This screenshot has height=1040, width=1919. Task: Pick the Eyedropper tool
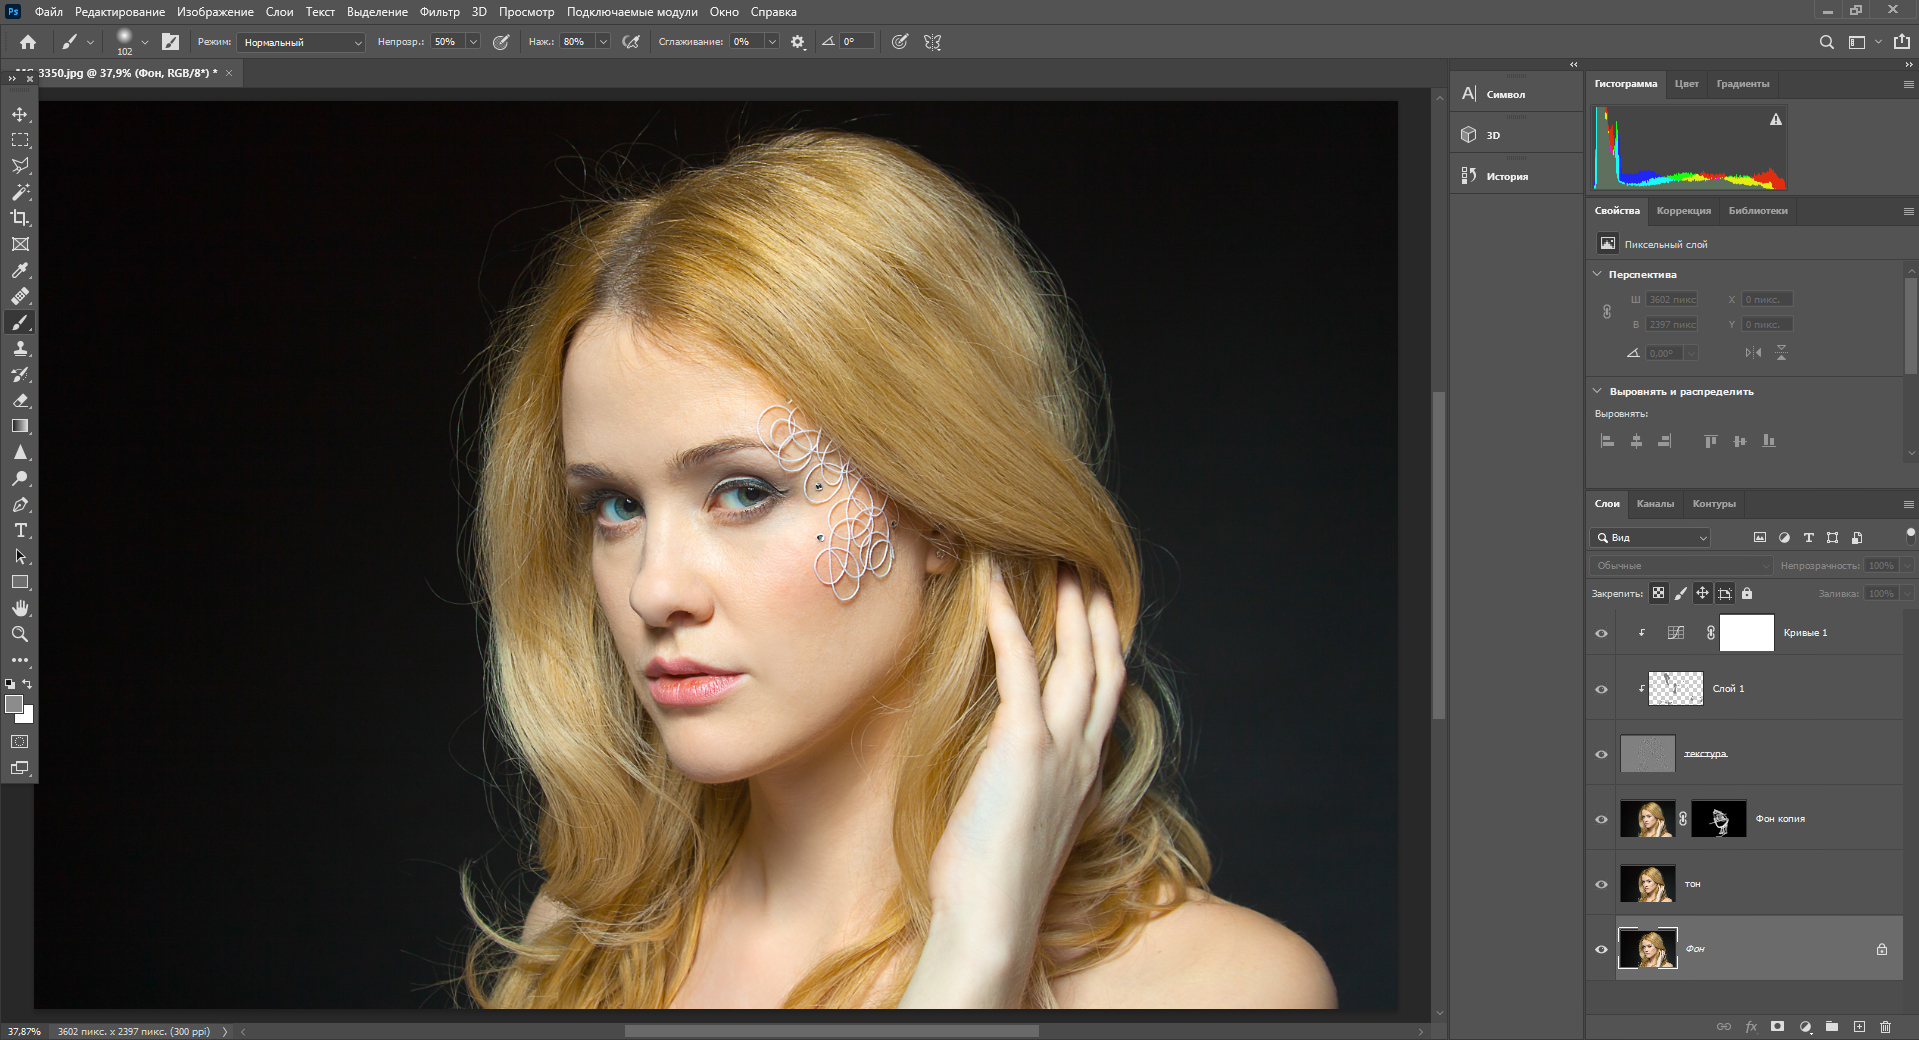point(19,270)
